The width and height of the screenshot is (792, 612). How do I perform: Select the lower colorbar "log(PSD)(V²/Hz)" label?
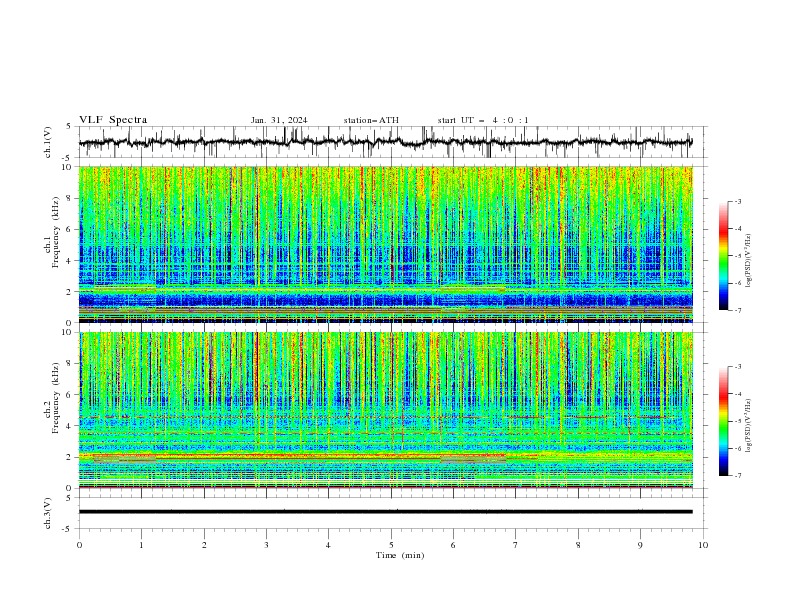click(x=748, y=426)
